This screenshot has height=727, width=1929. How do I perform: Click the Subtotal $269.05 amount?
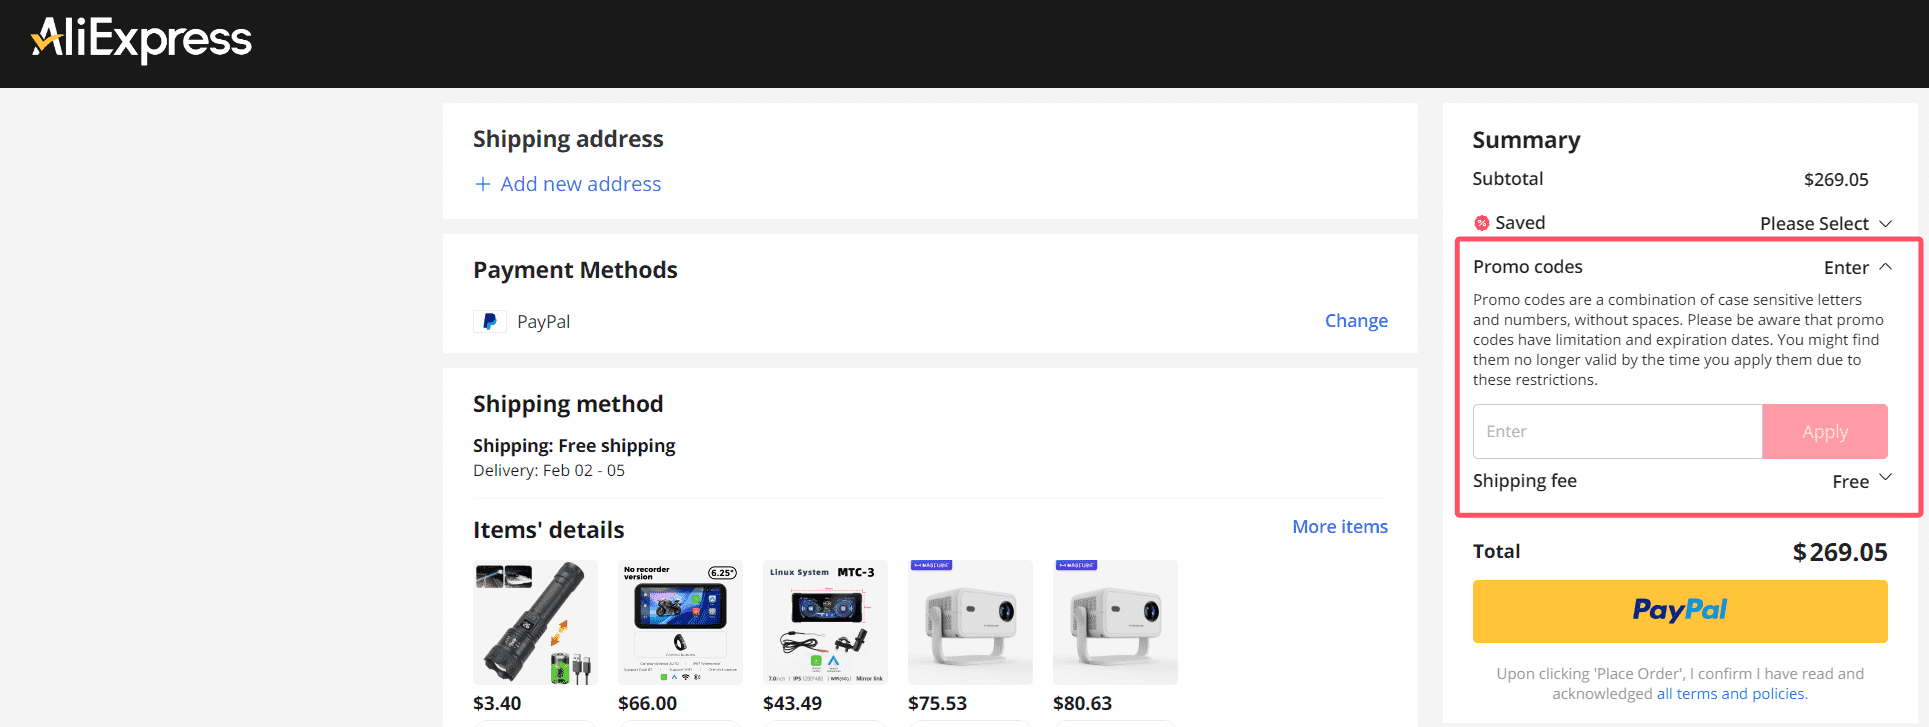pos(1836,180)
